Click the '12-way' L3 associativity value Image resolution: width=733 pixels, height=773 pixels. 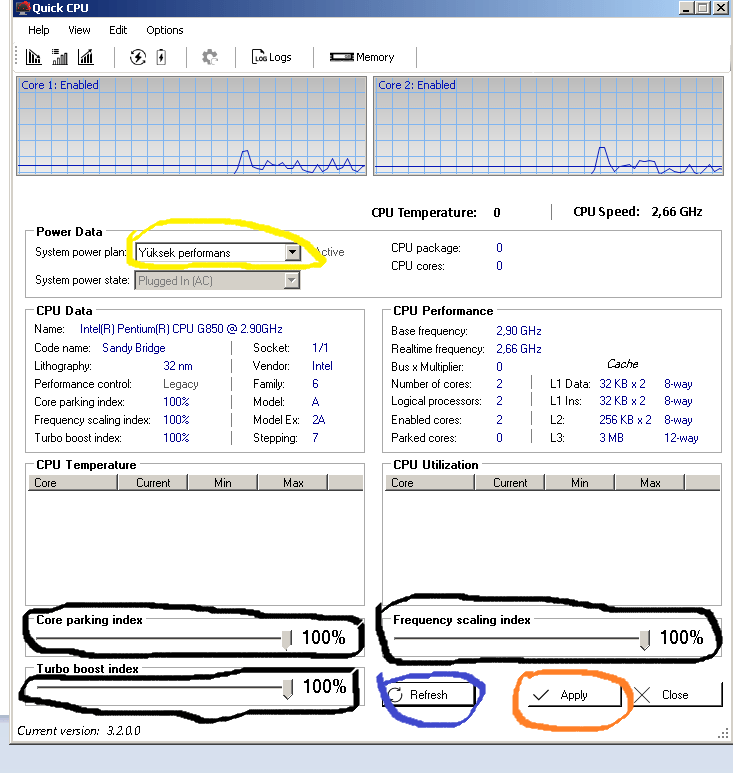681,438
